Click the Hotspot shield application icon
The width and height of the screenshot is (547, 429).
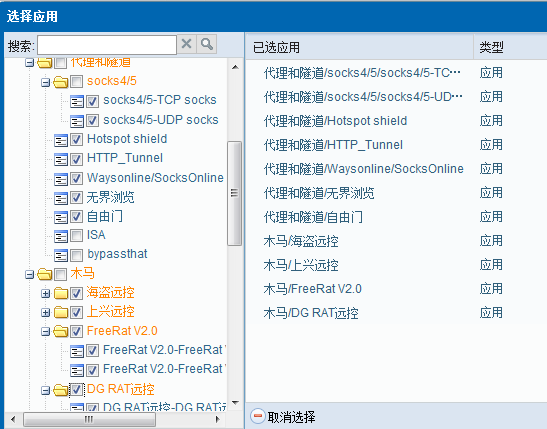(61, 141)
